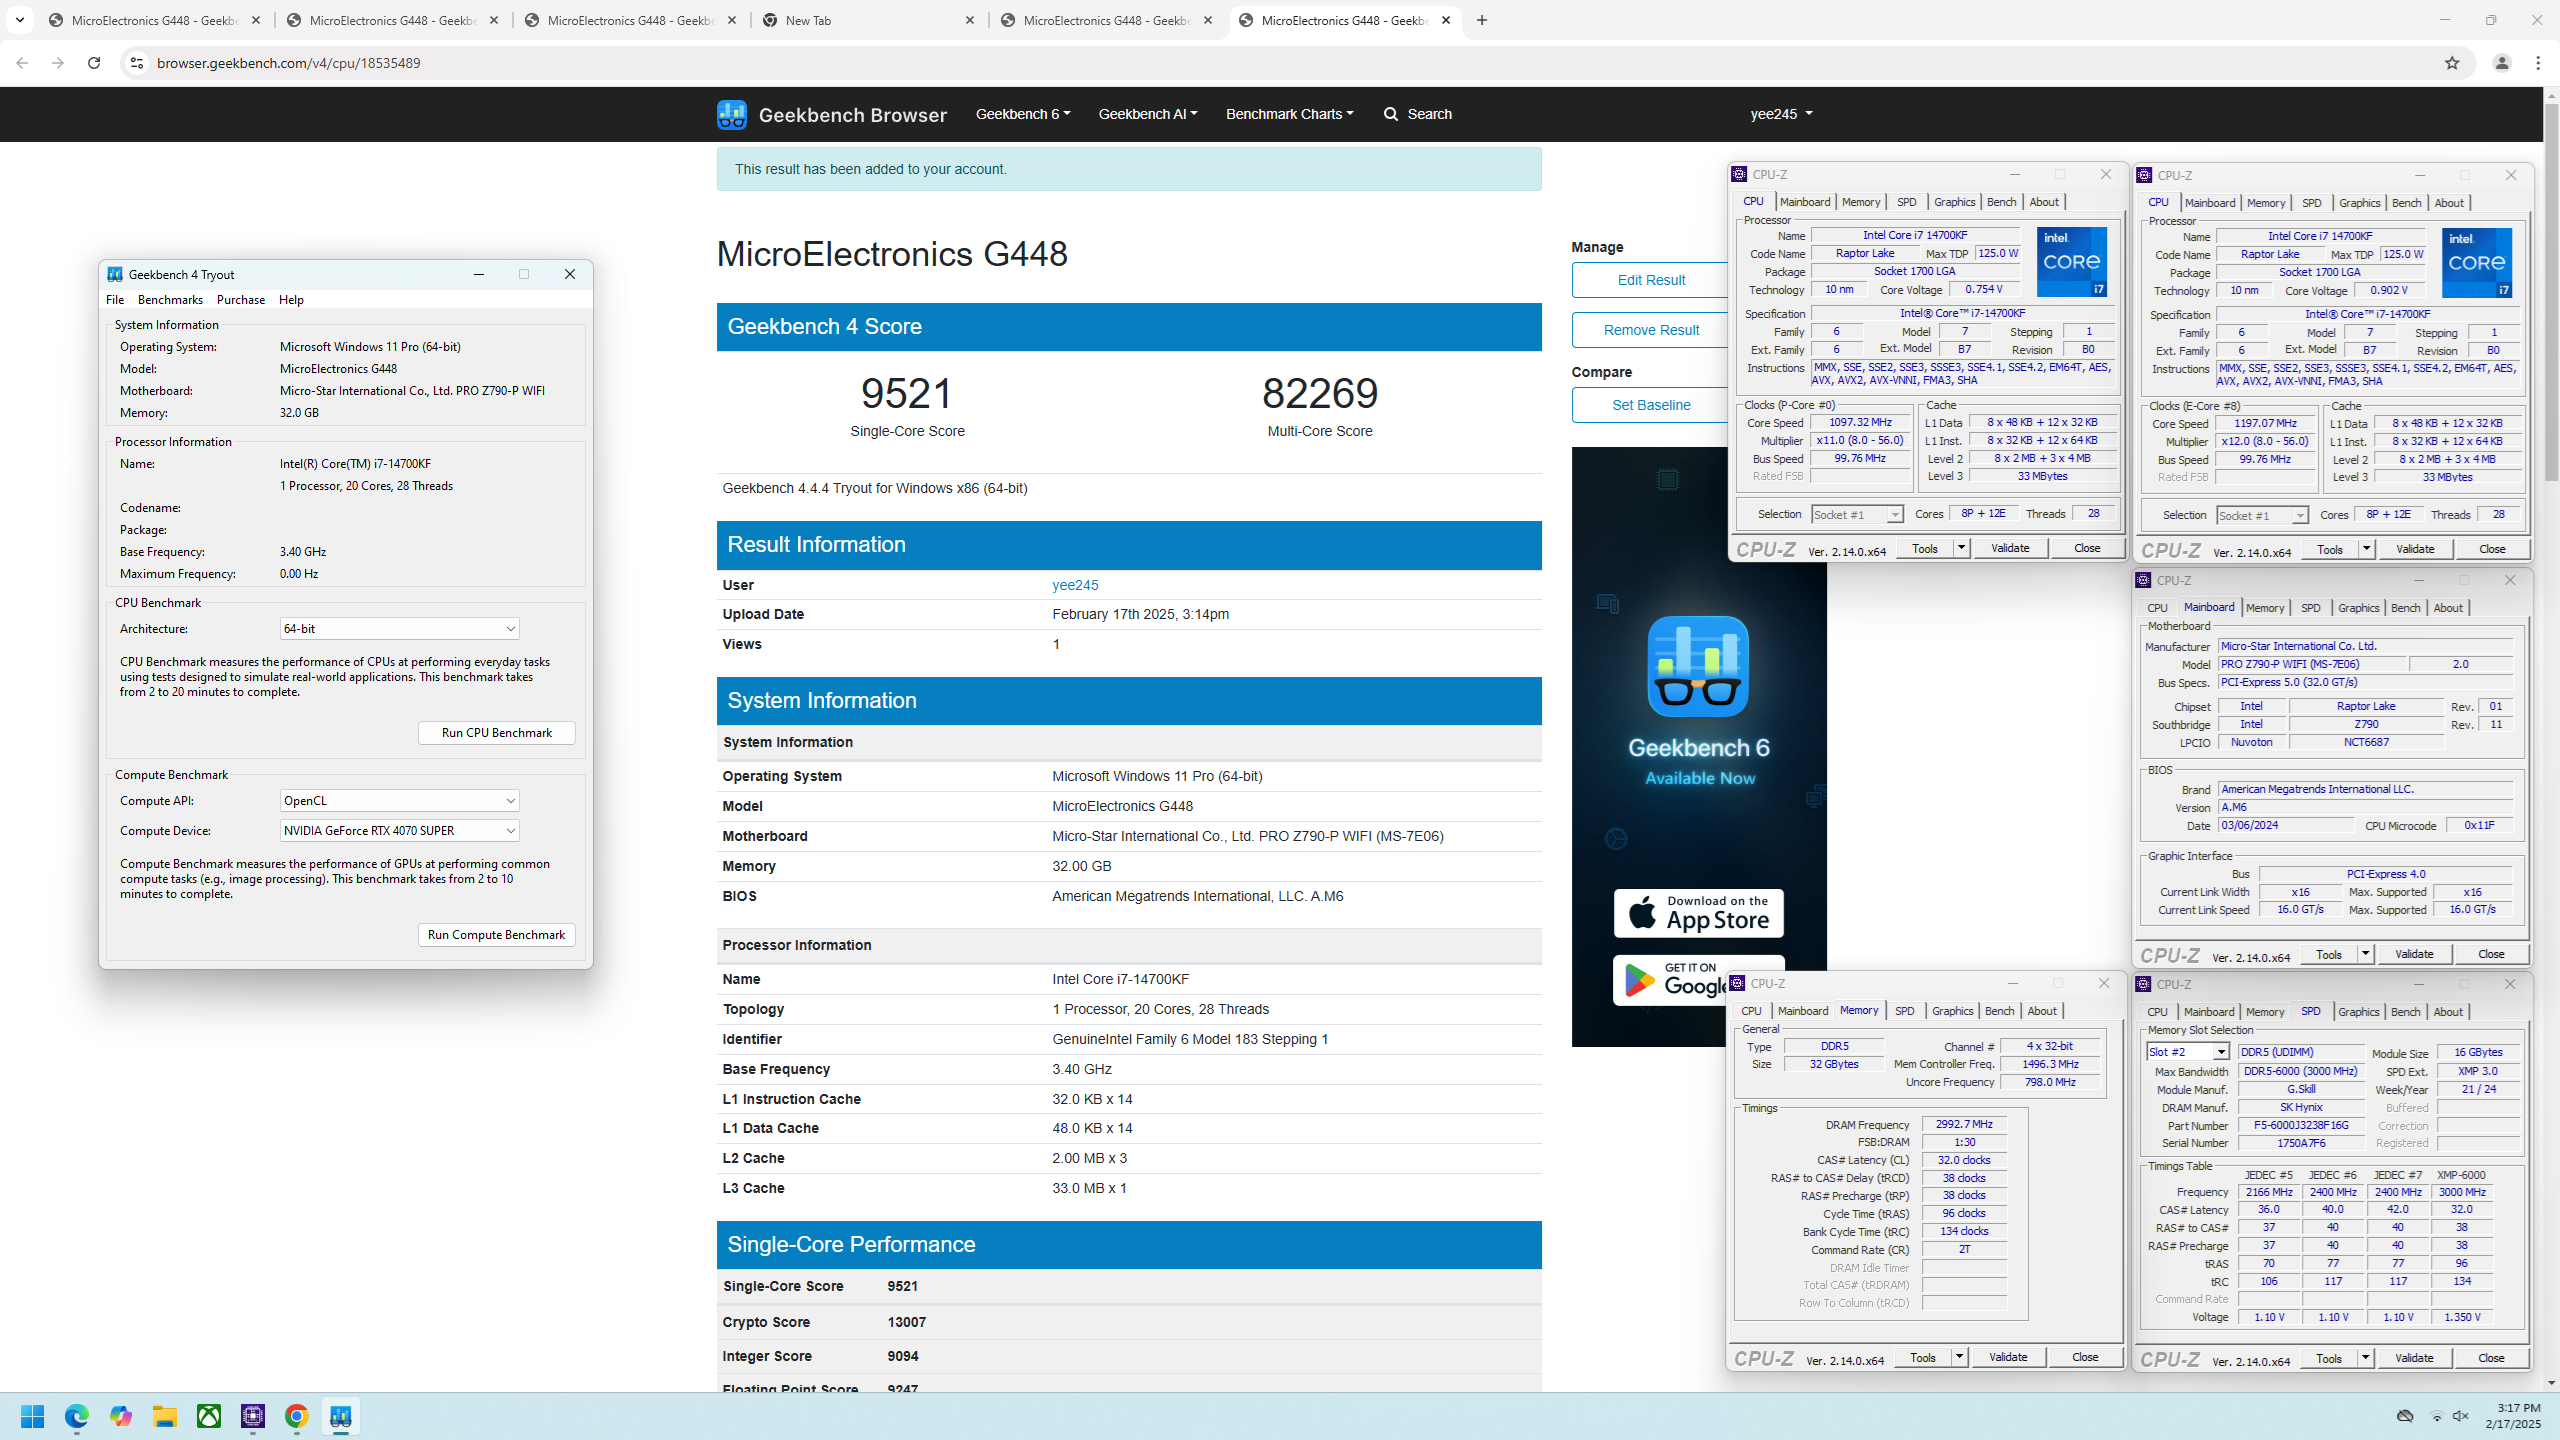Select Graphics tab in the Memory CPU-Z window
Viewport: 2560px width, 1440px height.
[x=1952, y=1011]
